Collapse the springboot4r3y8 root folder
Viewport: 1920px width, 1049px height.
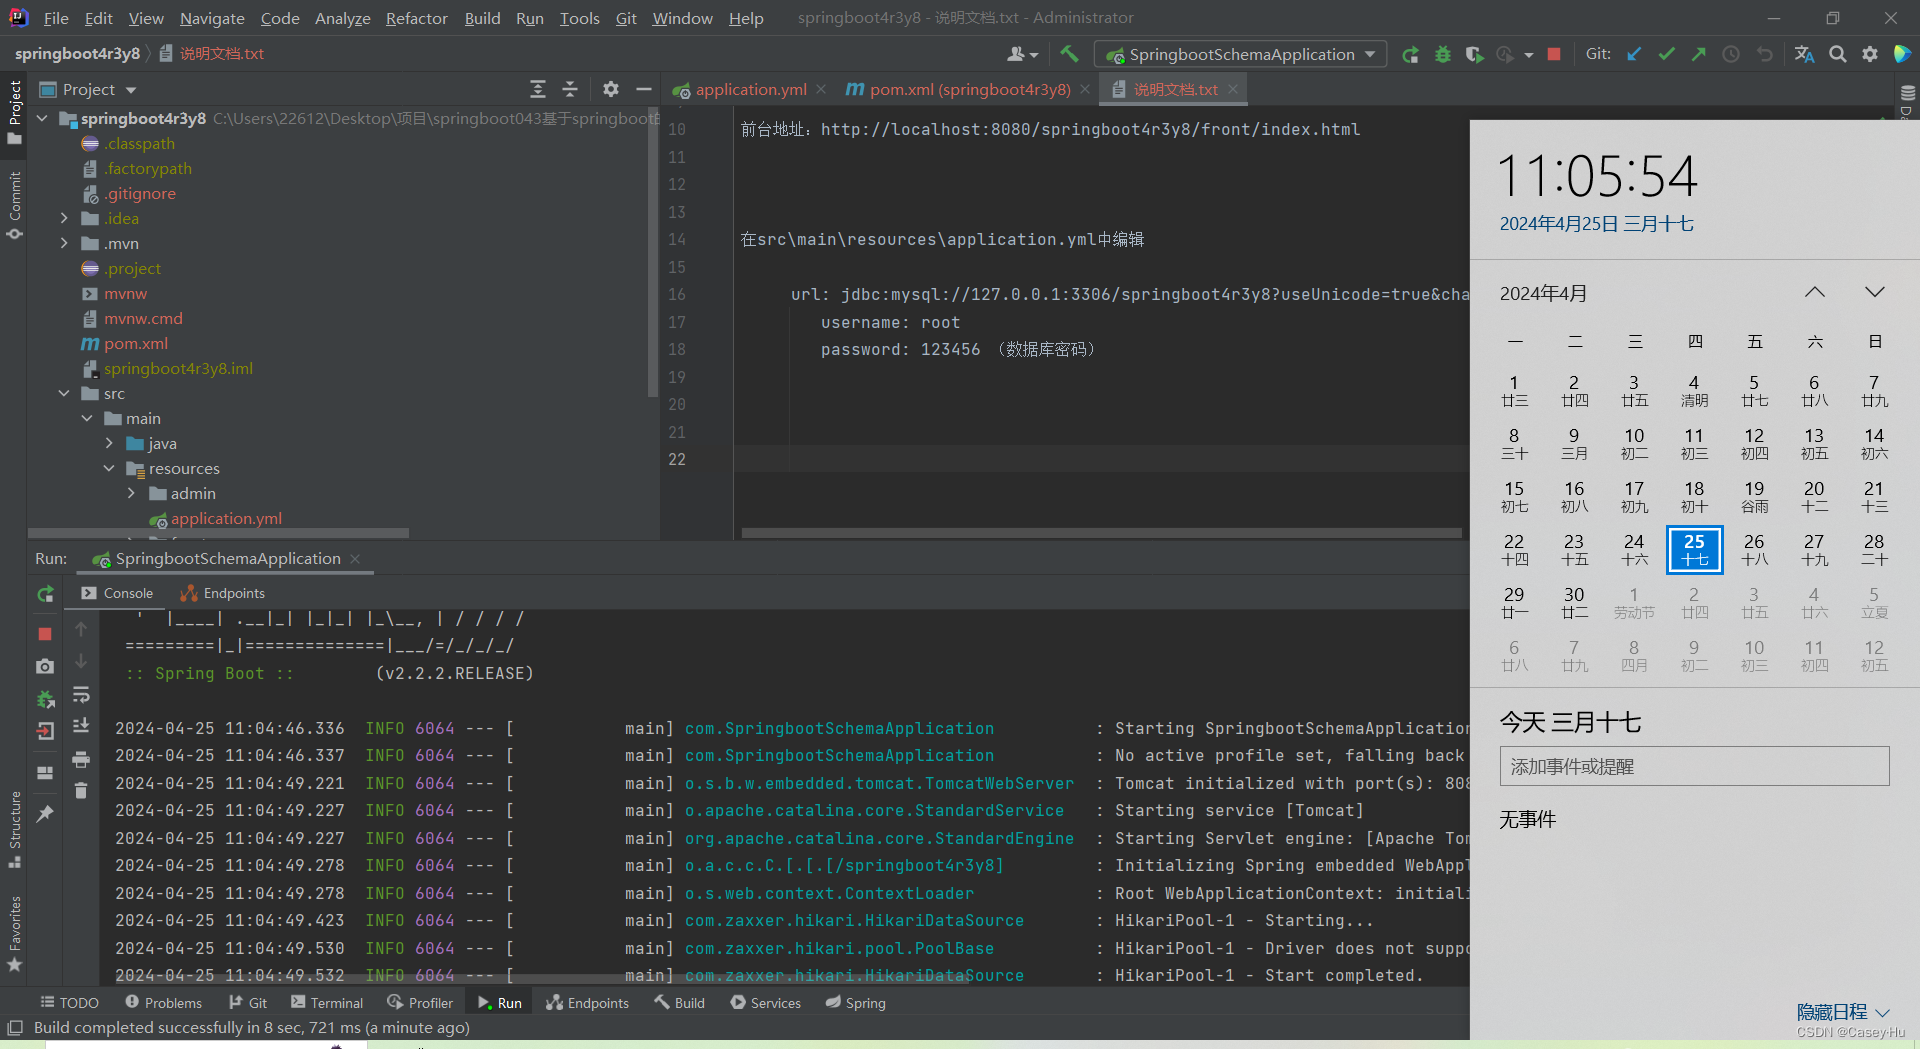coord(42,118)
